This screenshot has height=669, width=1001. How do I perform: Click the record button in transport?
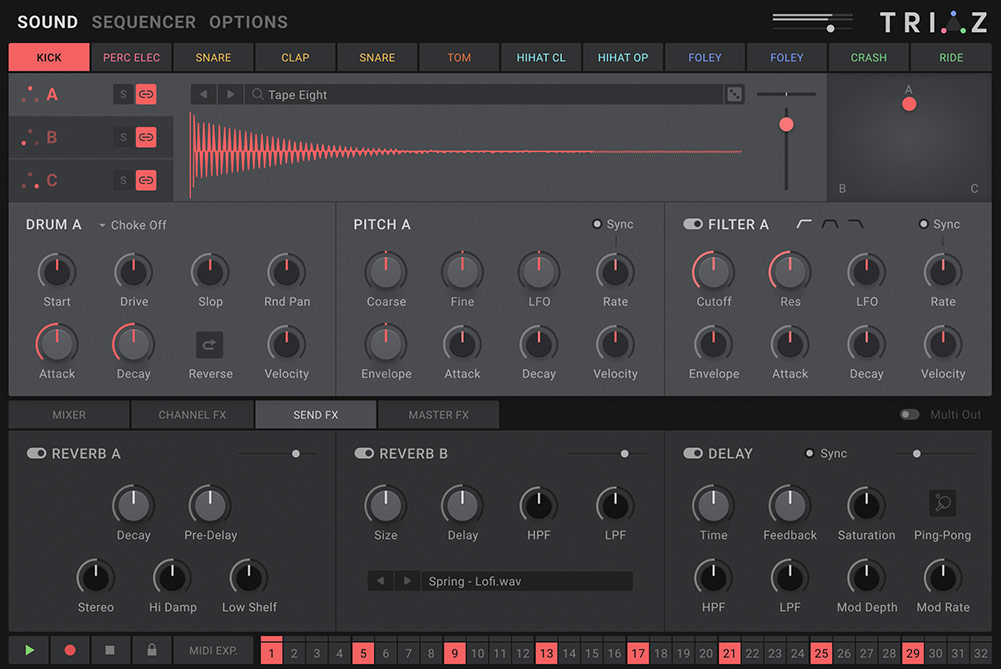(x=70, y=650)
